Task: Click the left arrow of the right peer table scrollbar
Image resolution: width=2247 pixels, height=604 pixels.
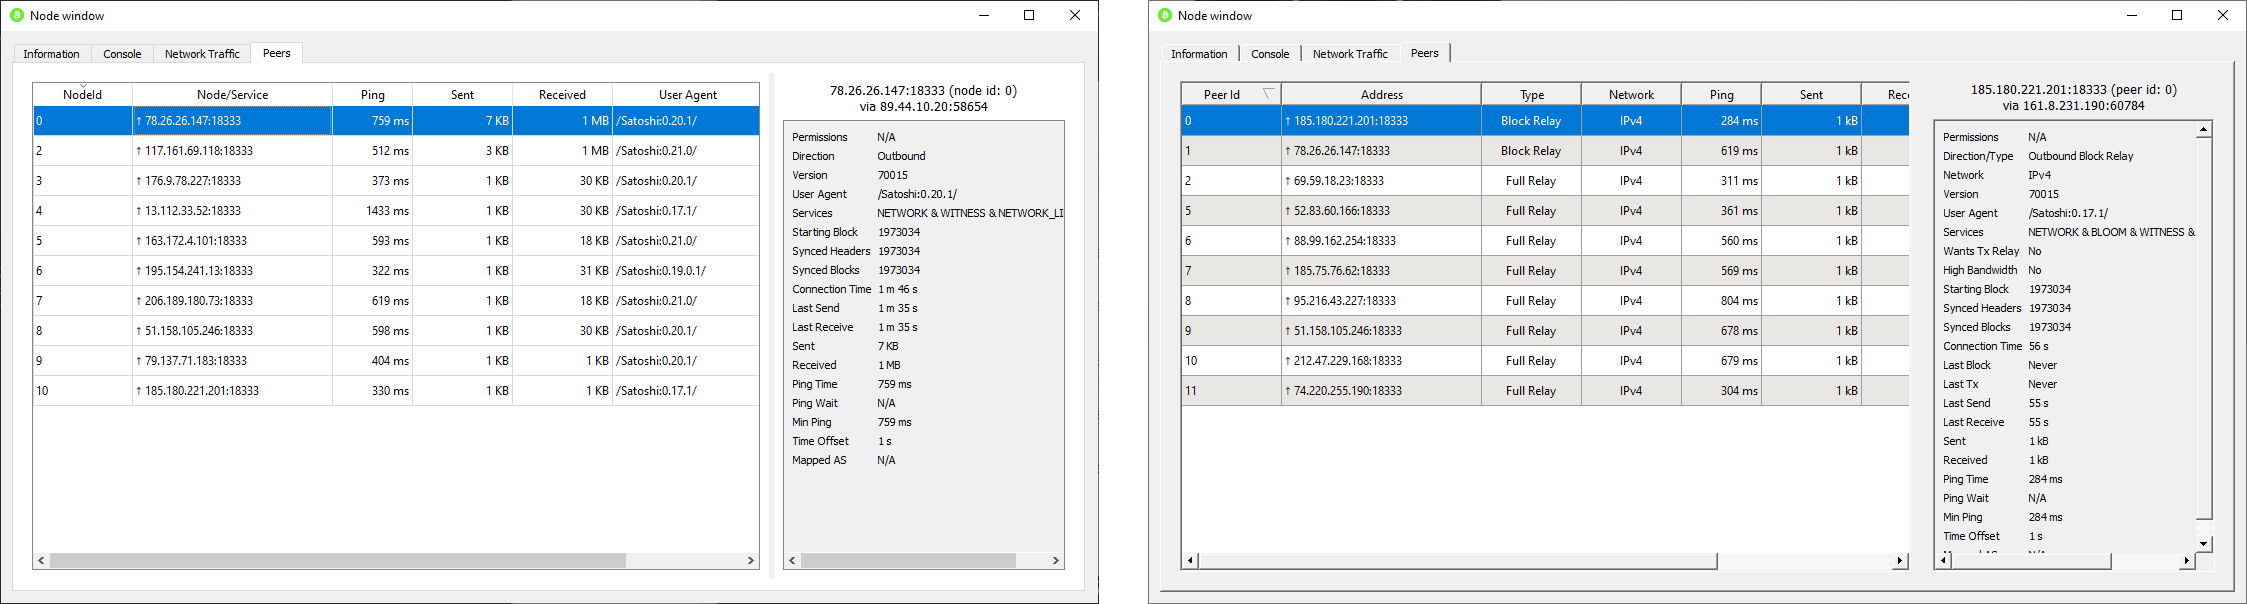Action: pos(1190,561)
